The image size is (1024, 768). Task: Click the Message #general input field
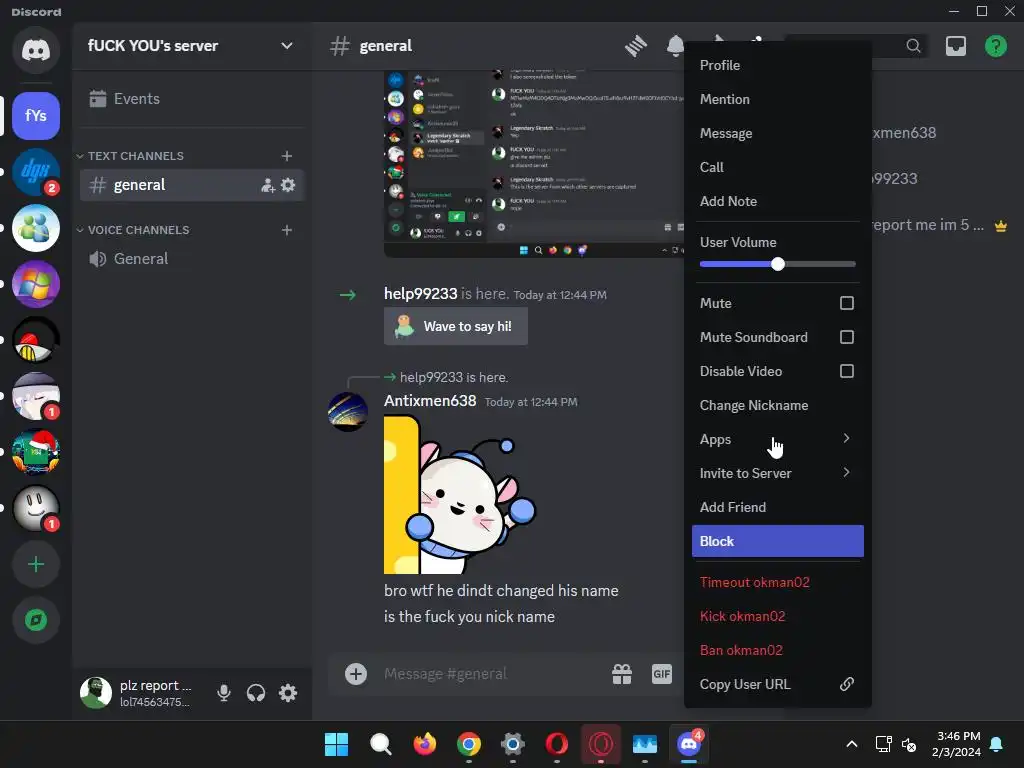pos(490,674)
